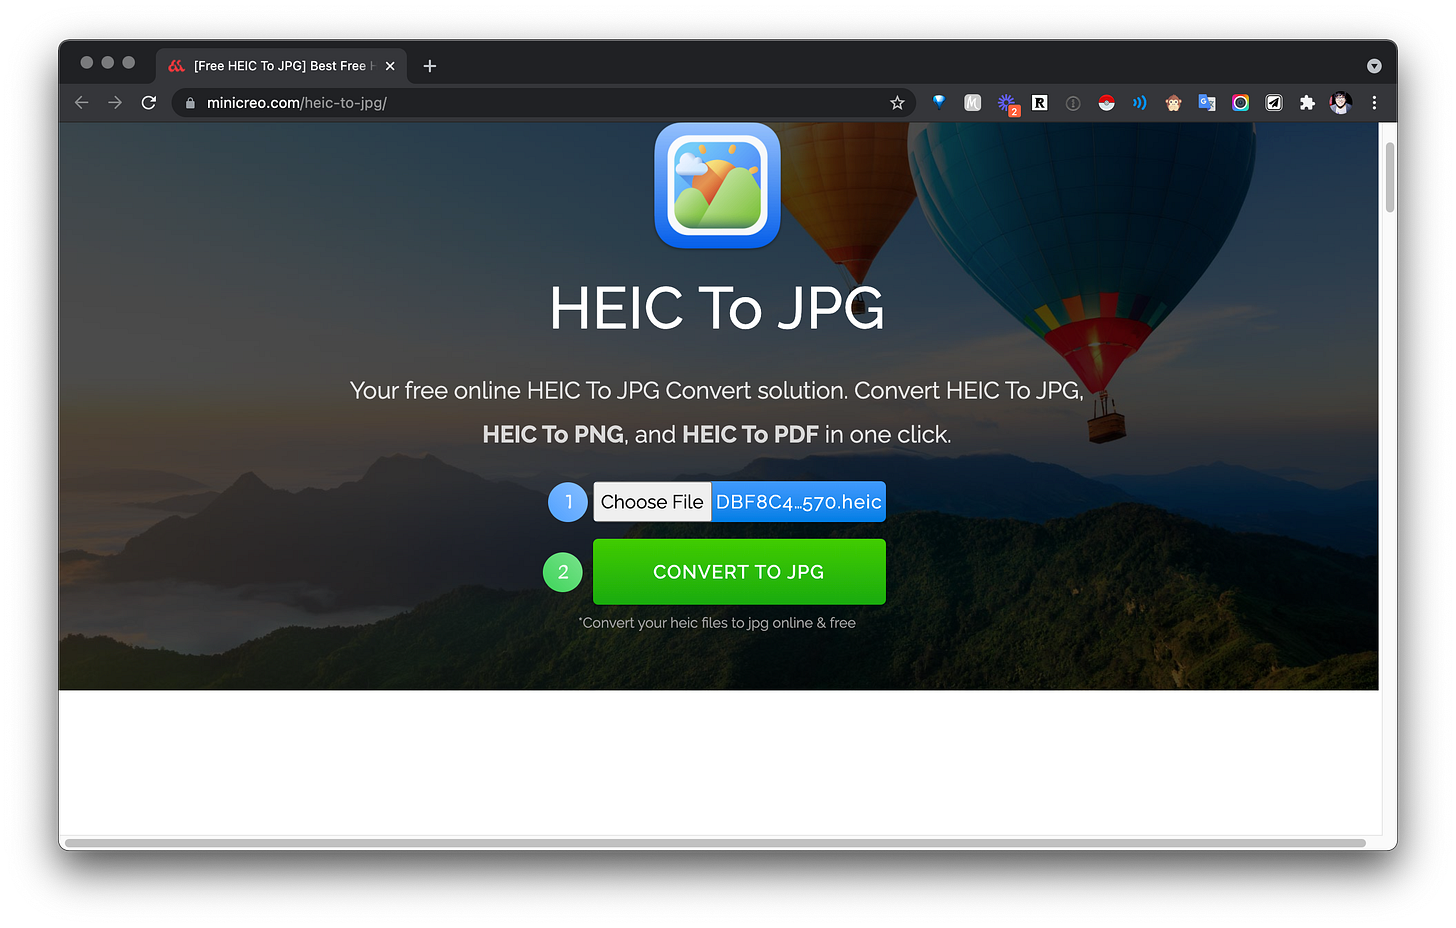Click the minicreo.com address bar
The height and width of the screenshot is (928, 1456).
tap(545, 103)
